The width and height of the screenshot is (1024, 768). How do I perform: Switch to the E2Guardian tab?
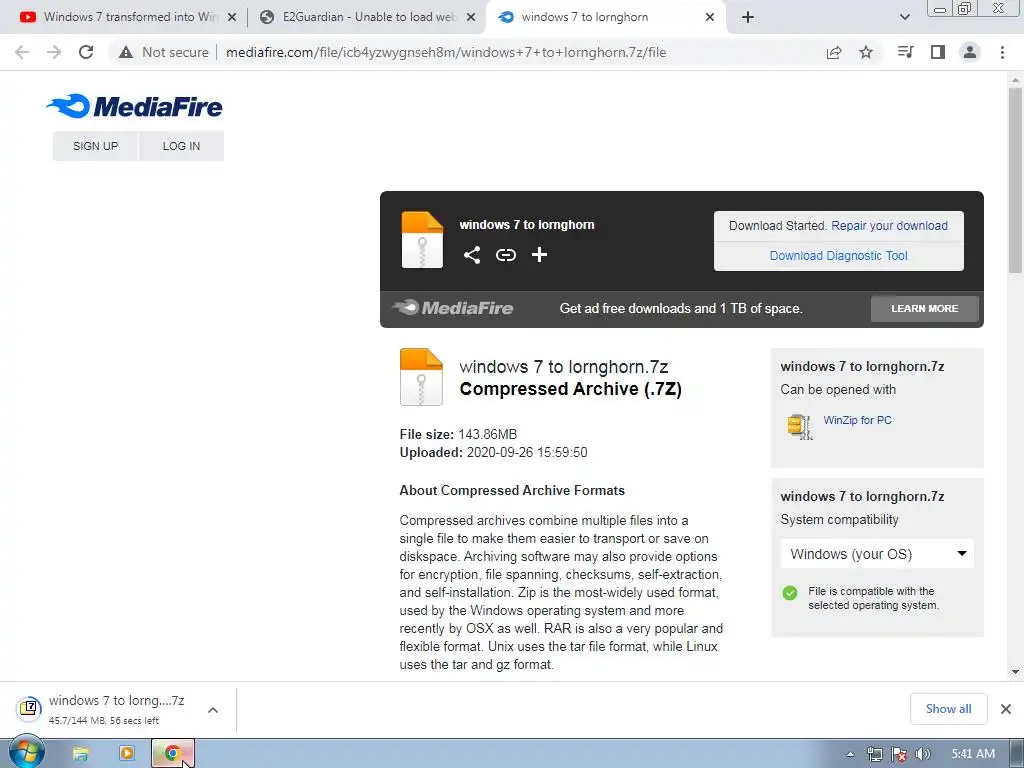(369, 17)
